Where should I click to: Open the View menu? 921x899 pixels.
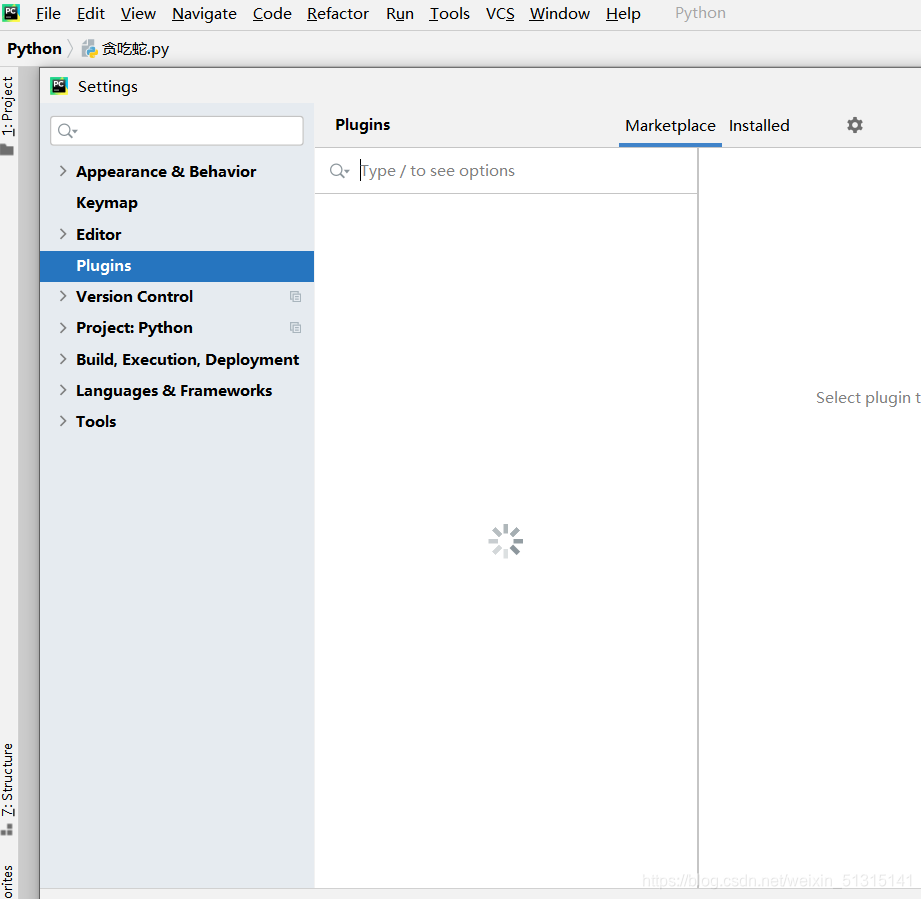[x=138, y=14]
